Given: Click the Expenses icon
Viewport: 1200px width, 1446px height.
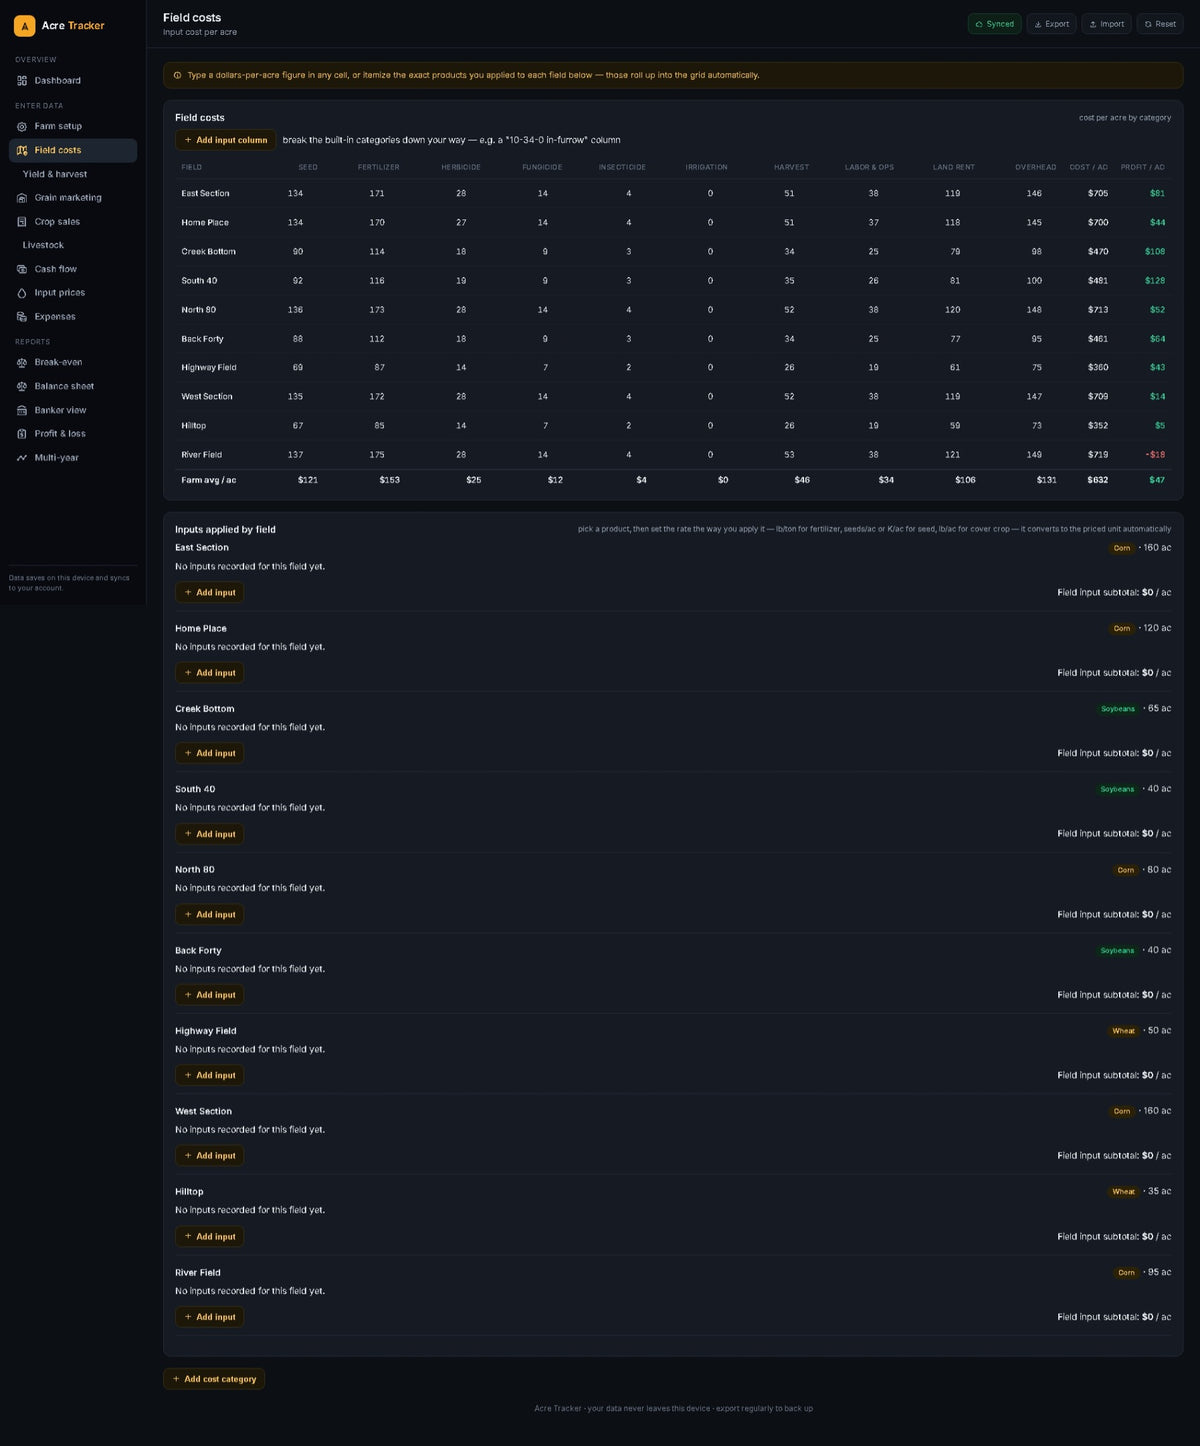Looking at the screenshot, I should [22, 317].
